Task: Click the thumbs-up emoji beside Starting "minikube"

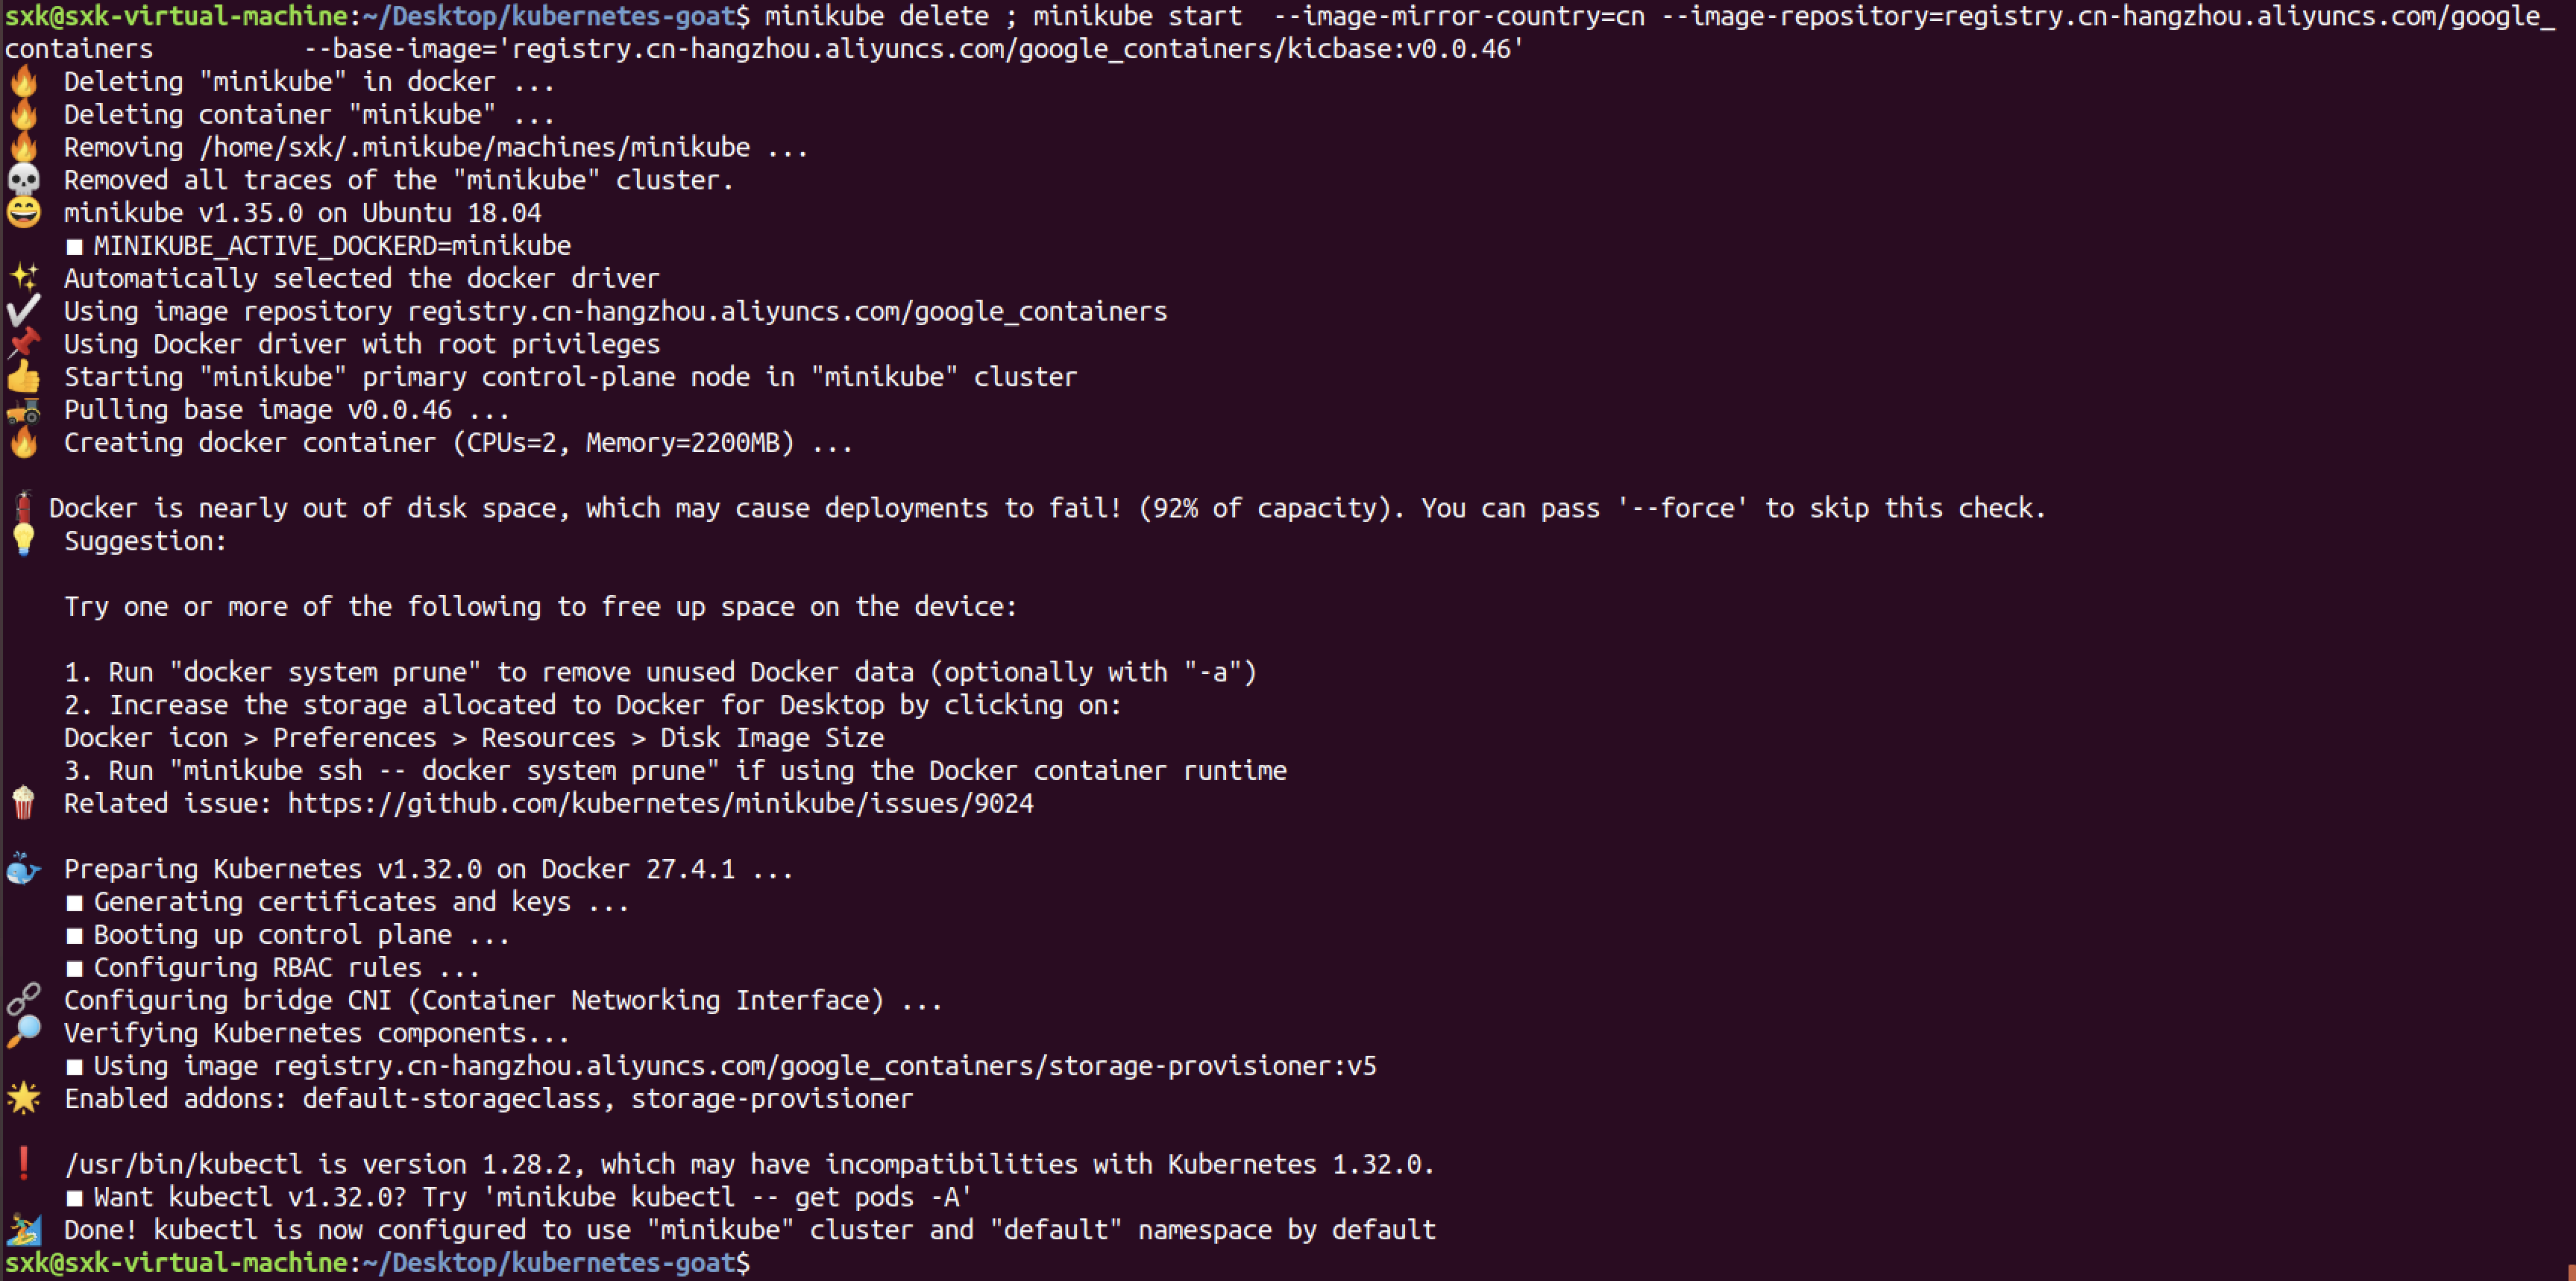Action: coord(23,377)
